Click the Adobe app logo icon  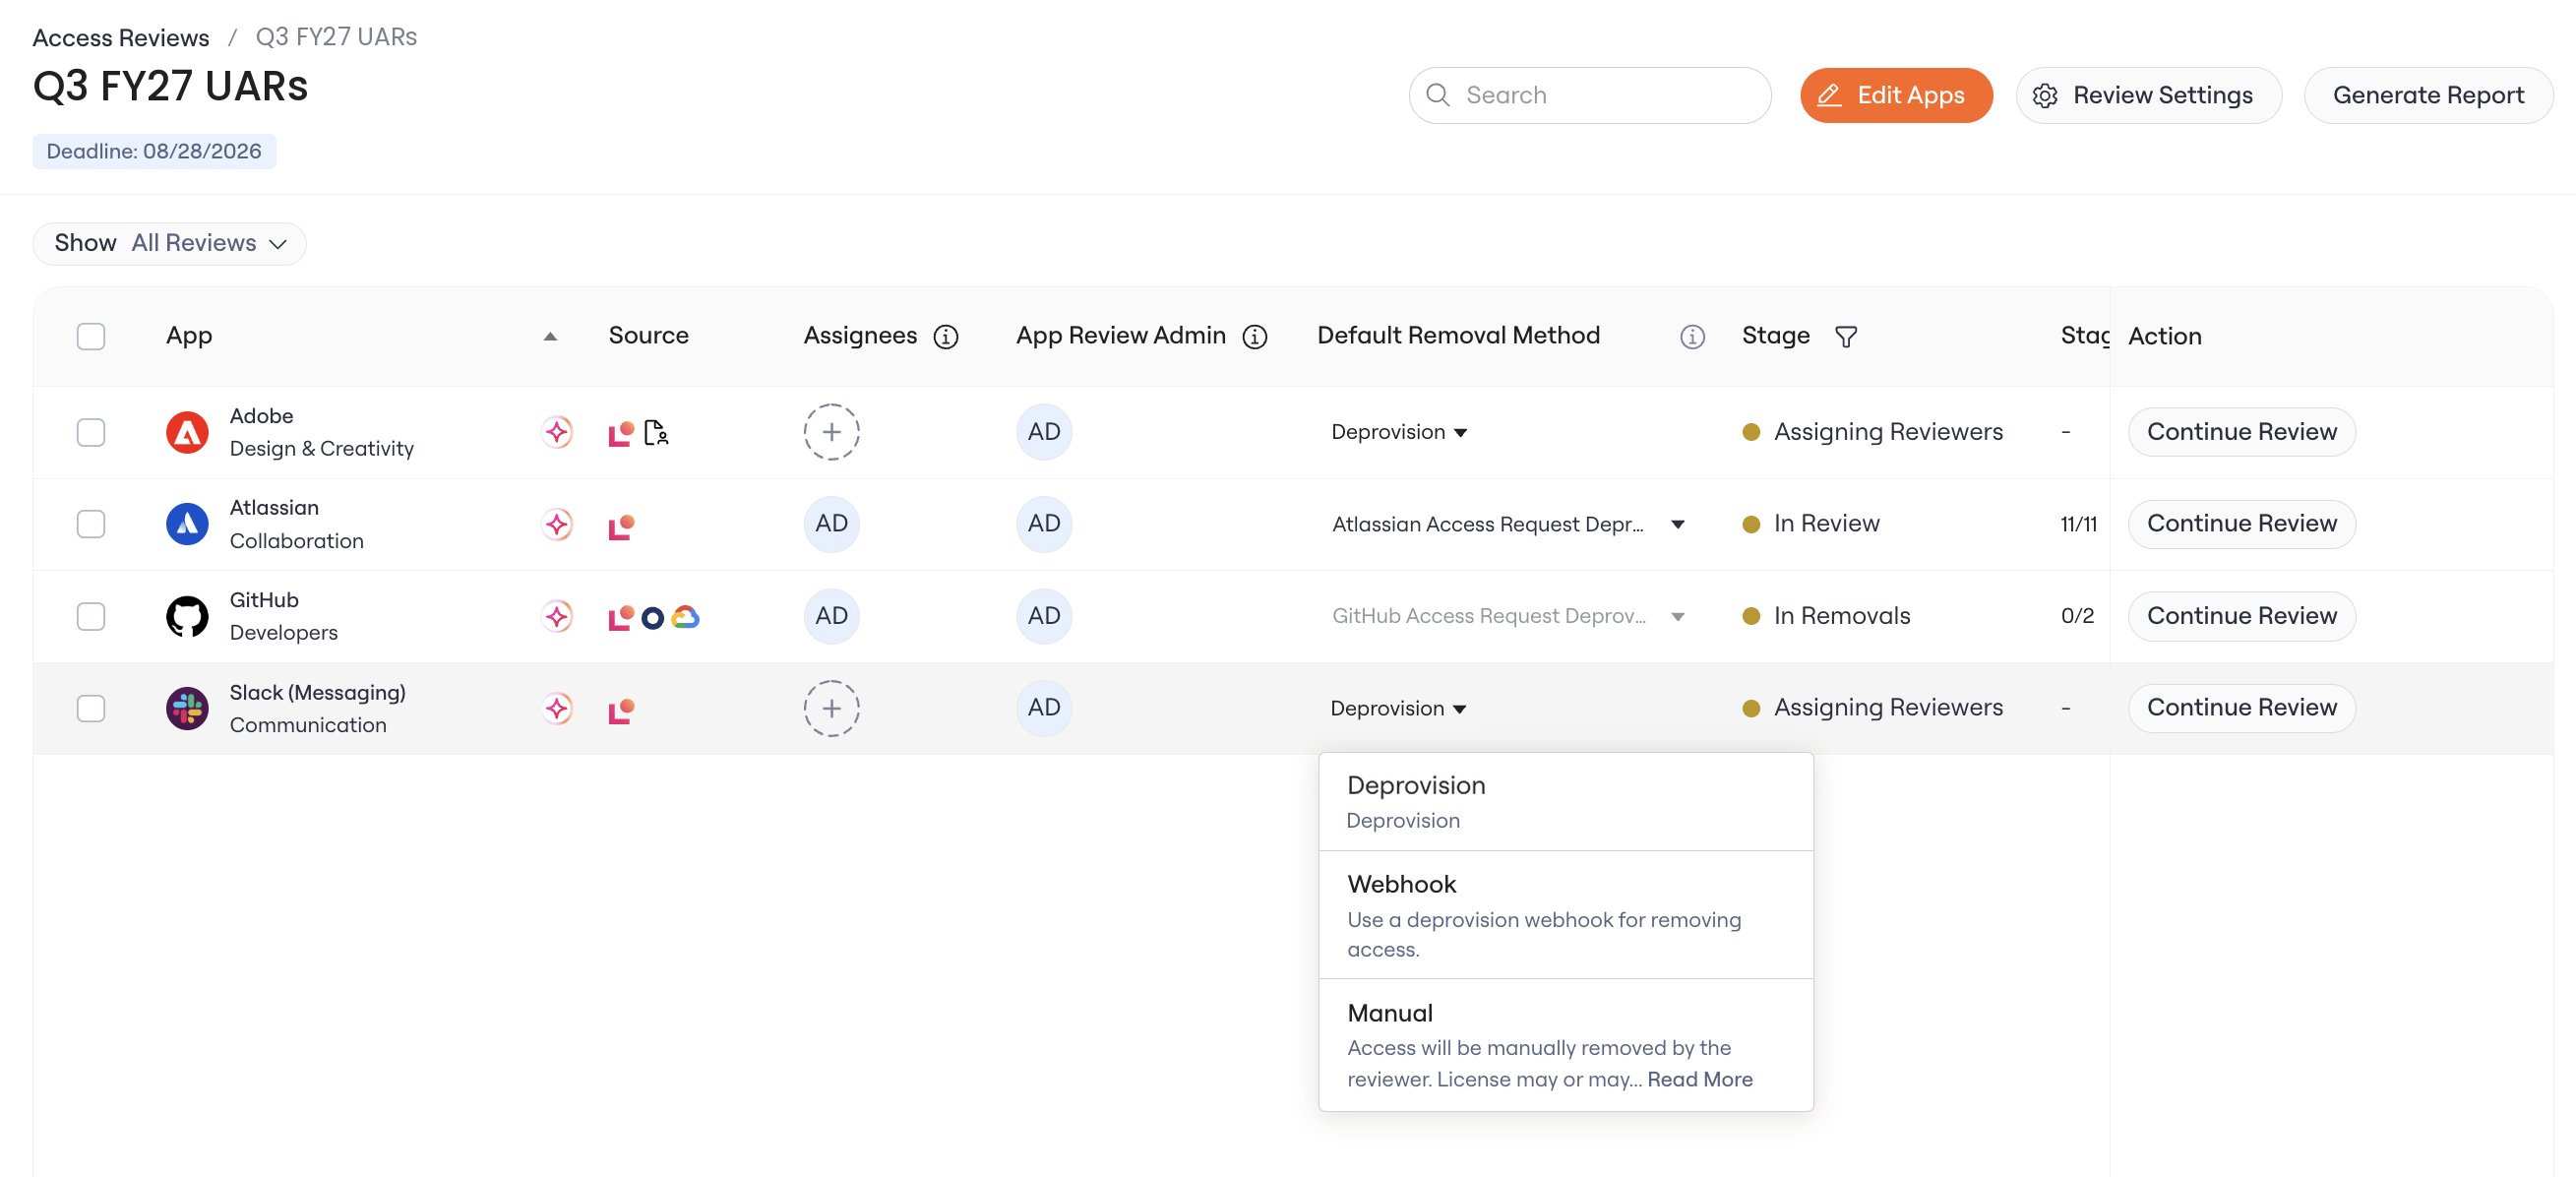187,432
